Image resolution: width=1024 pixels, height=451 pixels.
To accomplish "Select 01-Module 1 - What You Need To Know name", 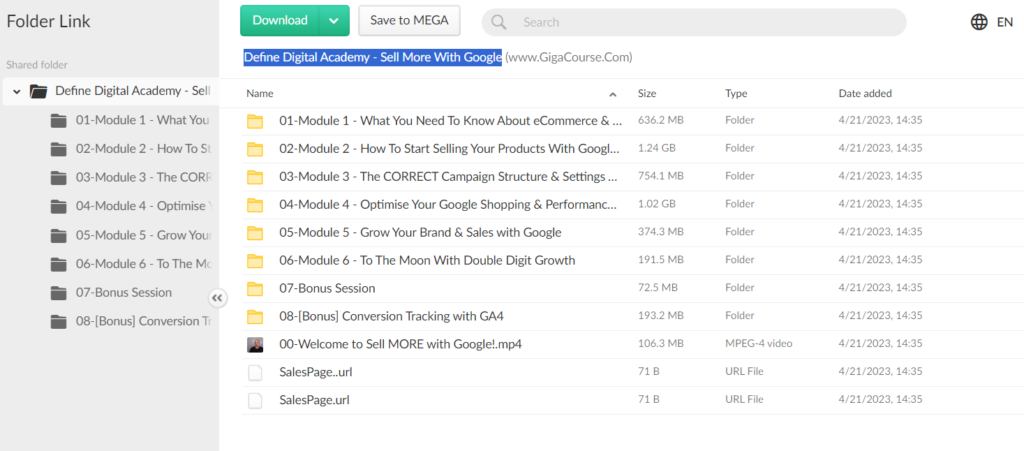I will click(x=451, y=121).
